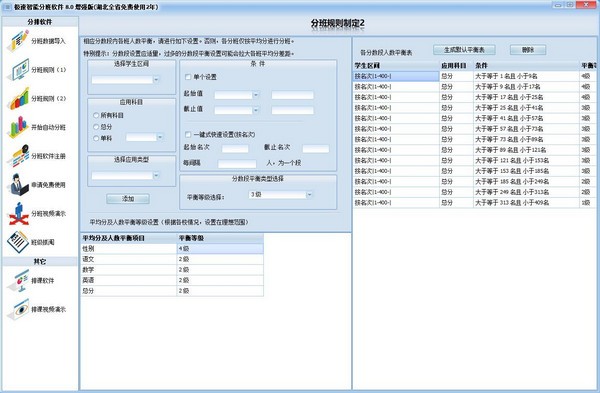The width and height of the screenshot is (600, 393).
Task: Click the 申请免费使用 person icon
Action: coord(18,184)
